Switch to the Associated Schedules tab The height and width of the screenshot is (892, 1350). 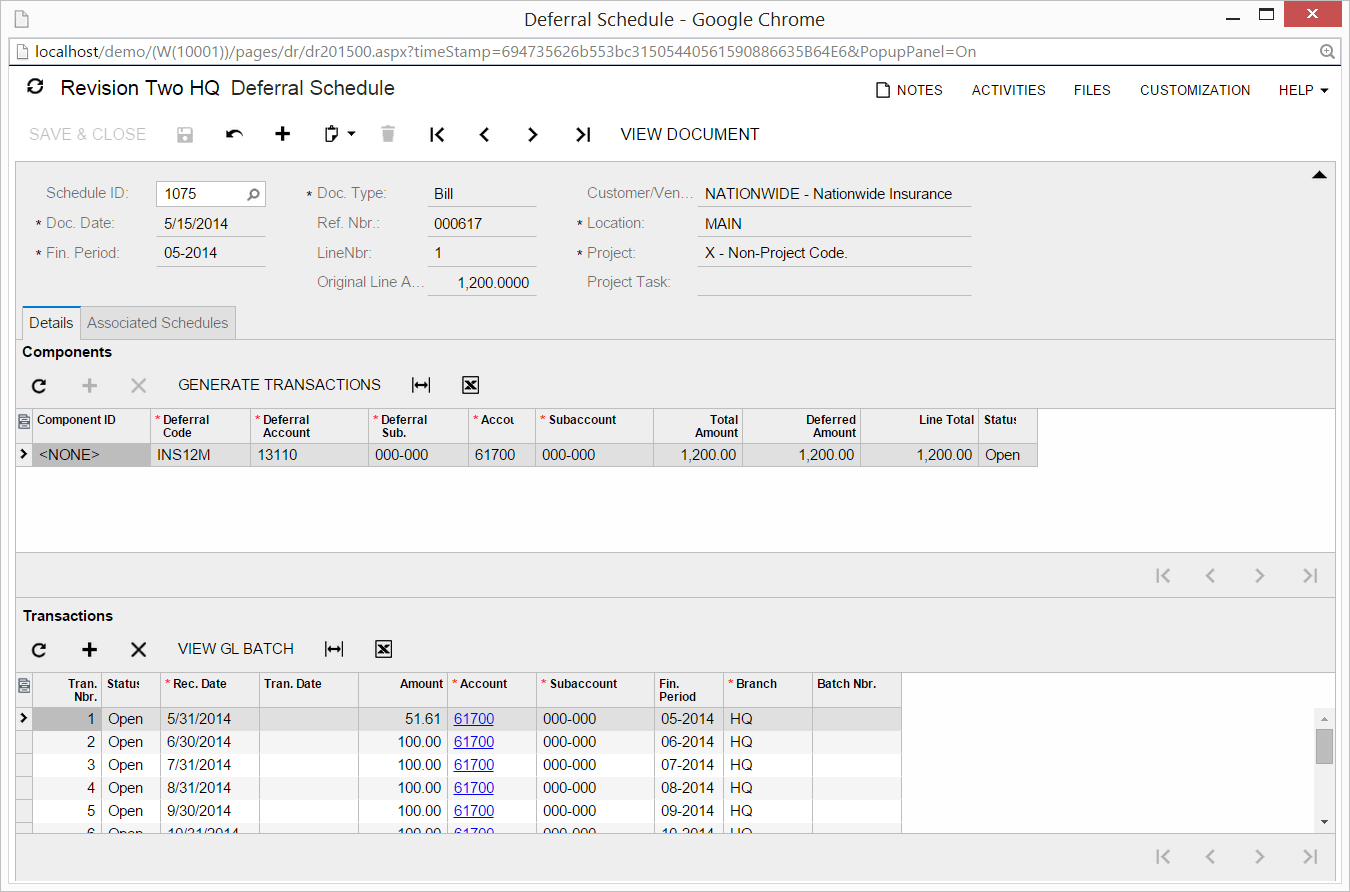pyautogui.click(x=158, y=322)
